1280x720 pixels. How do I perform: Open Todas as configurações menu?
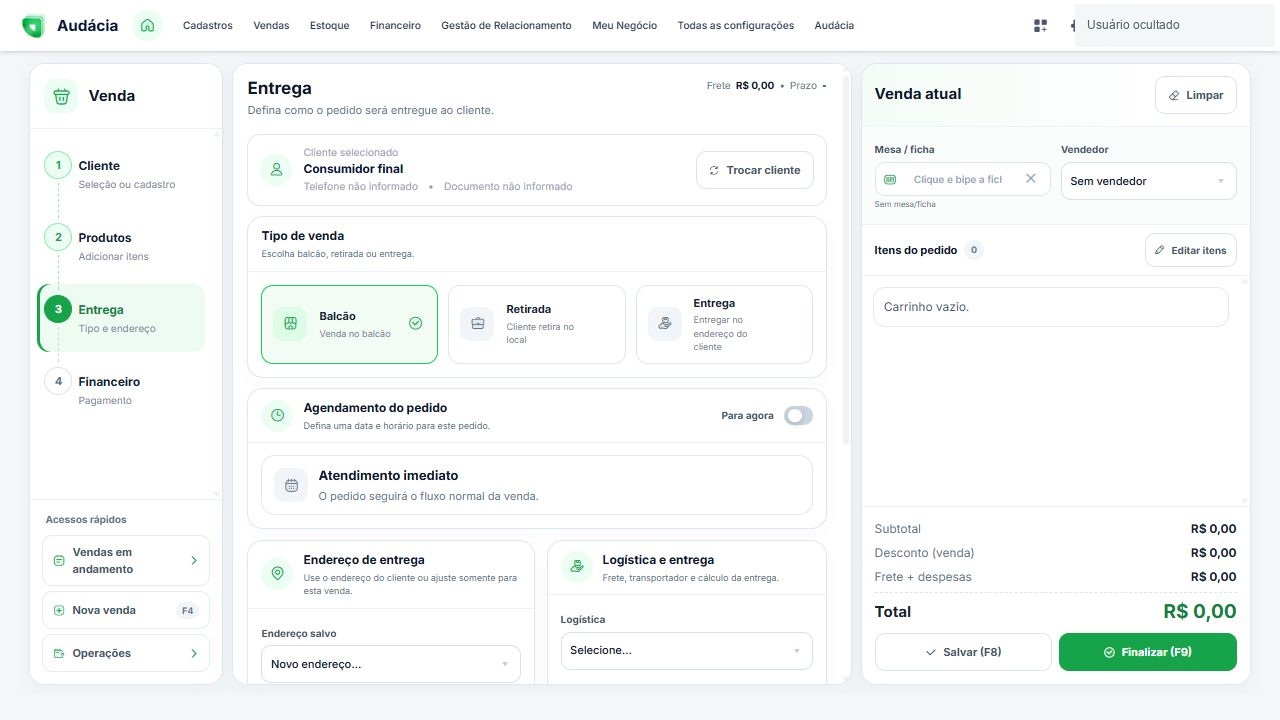(x=736, y=26)
